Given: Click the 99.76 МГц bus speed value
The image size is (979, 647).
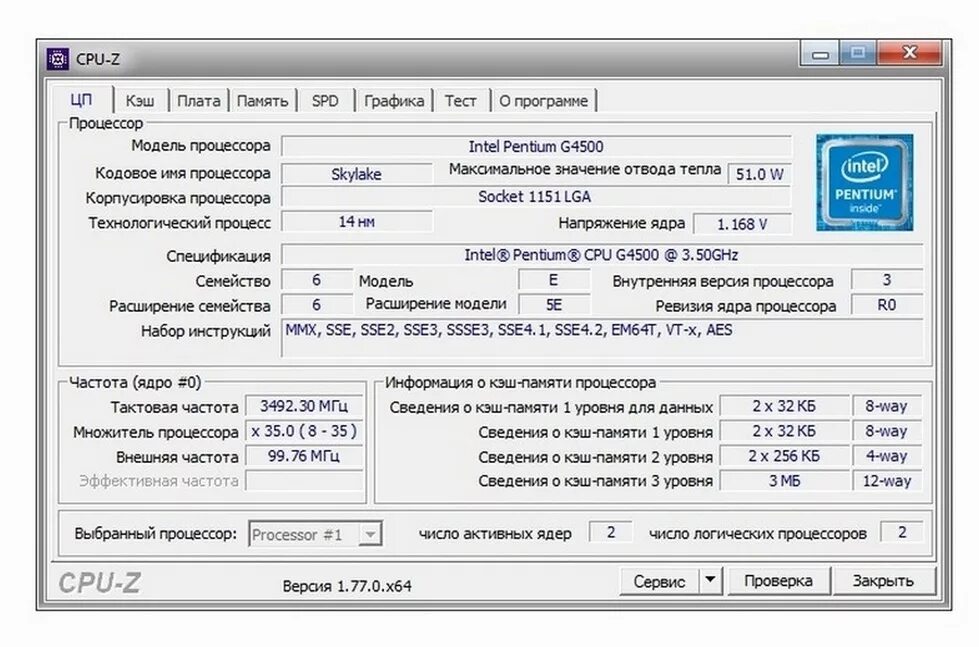Looking at the screenshot, I should click(304, 456).
